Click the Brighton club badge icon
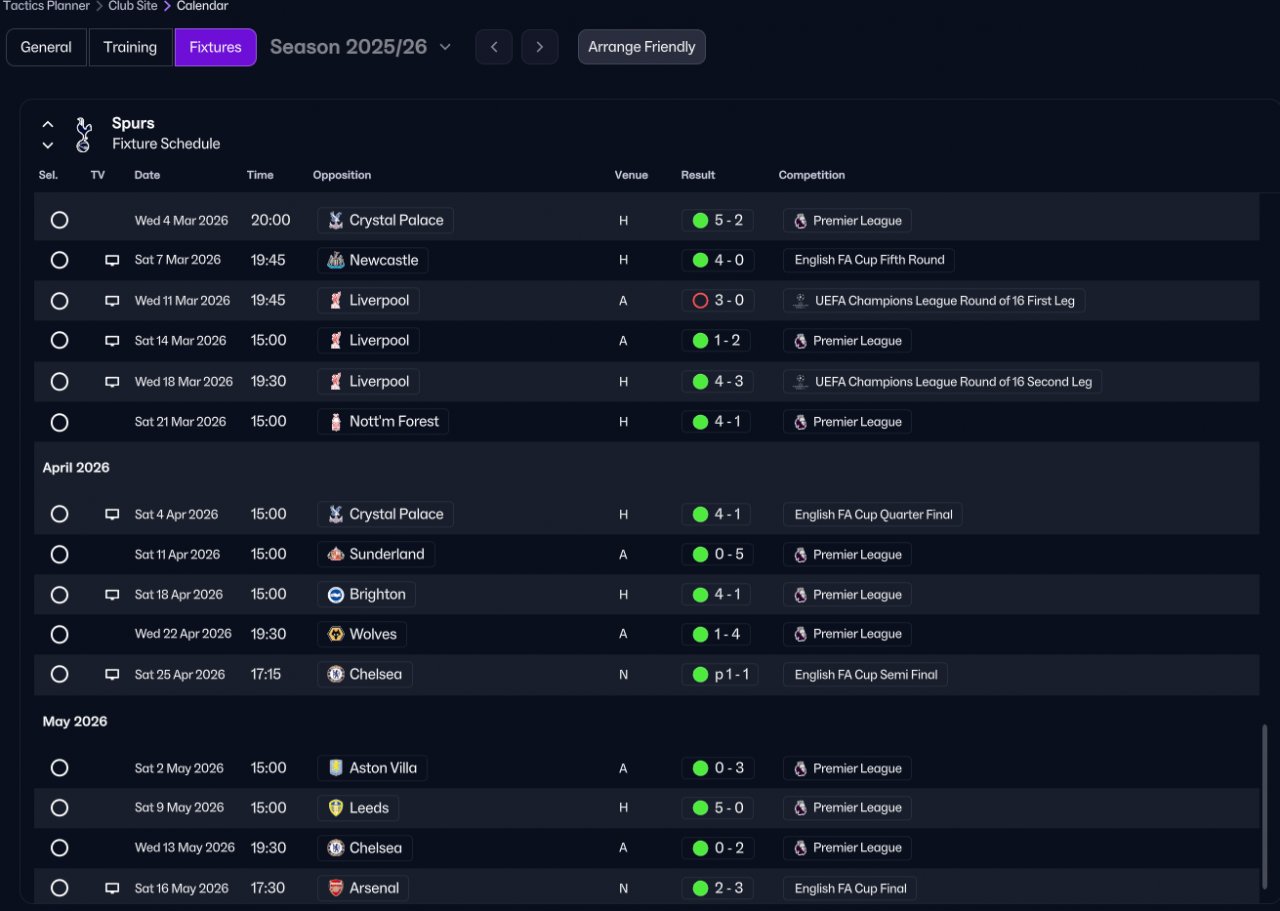The width and height of the screenshot is (1280, 911). (x=336, y=594)
